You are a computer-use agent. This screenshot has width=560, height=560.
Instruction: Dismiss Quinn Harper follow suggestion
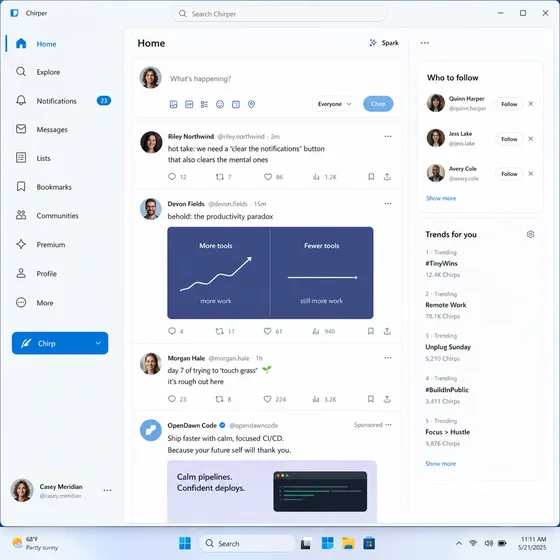531,104
